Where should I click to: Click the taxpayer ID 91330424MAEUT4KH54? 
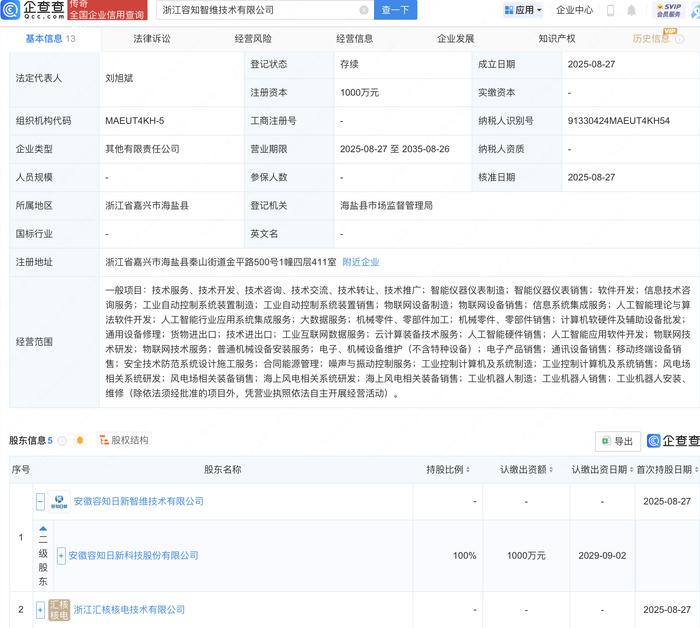click(619, 121)
